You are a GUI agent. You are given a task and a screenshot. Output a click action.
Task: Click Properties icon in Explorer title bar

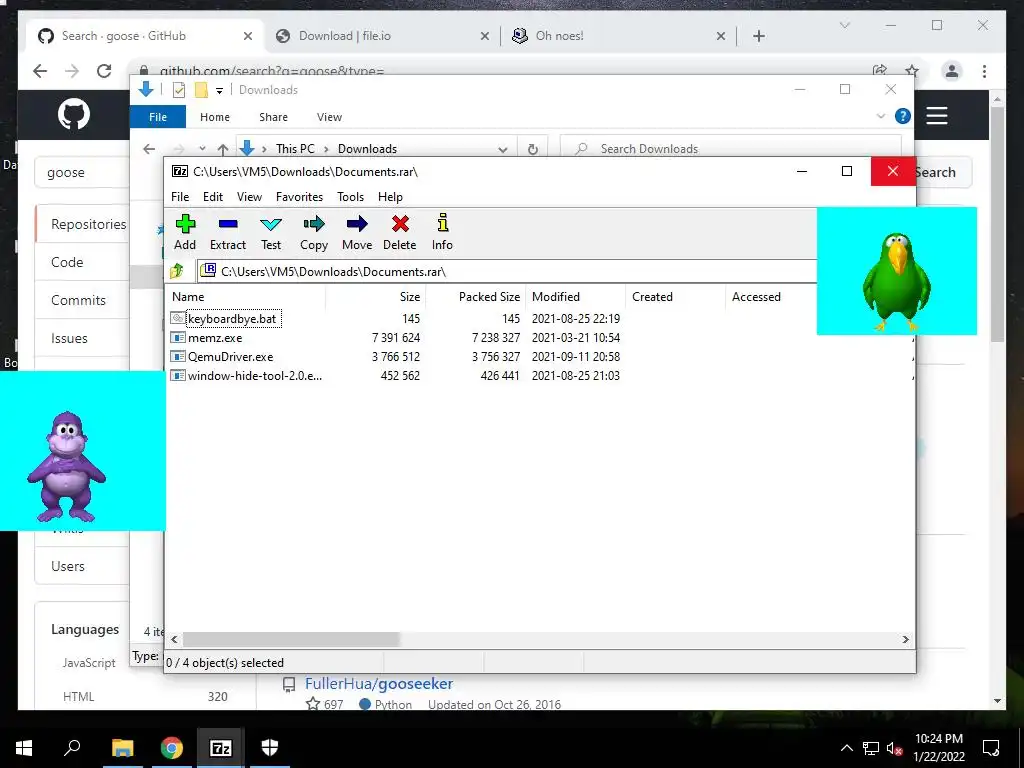[x=178, y=90]
